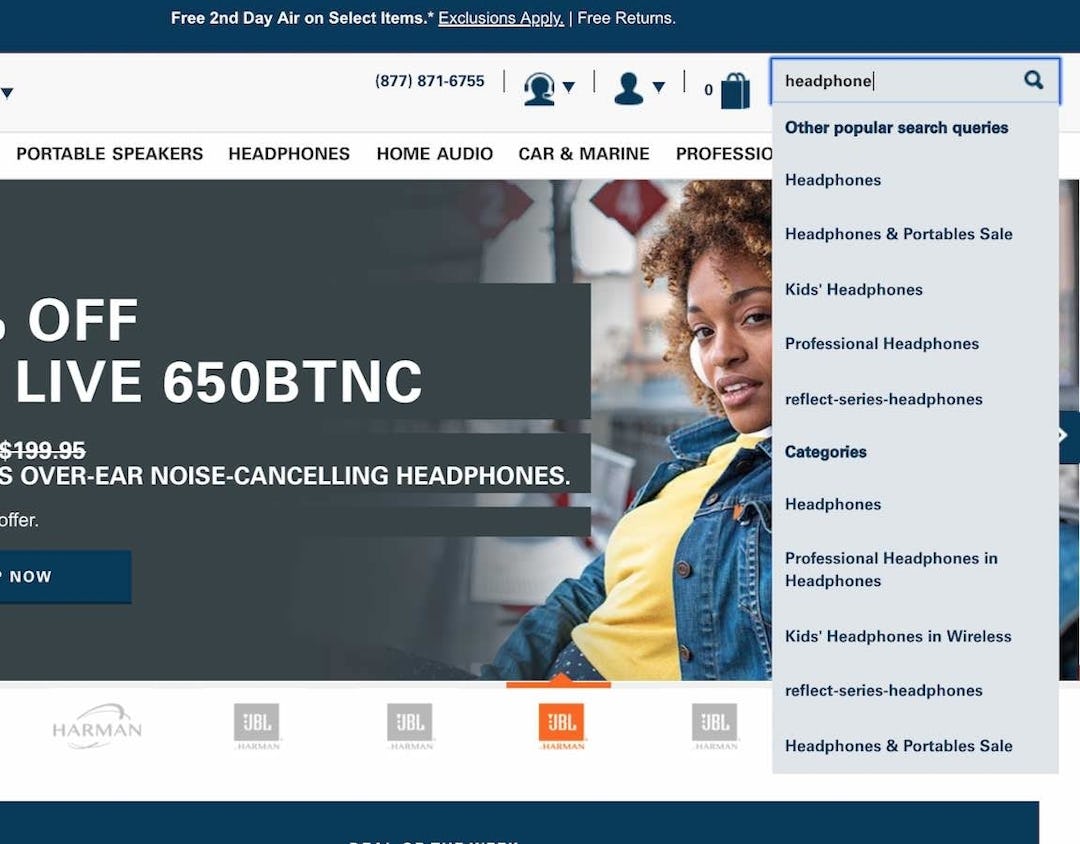
Task: Open the Exclusions Apply link
Action: [x=501, y=18]
